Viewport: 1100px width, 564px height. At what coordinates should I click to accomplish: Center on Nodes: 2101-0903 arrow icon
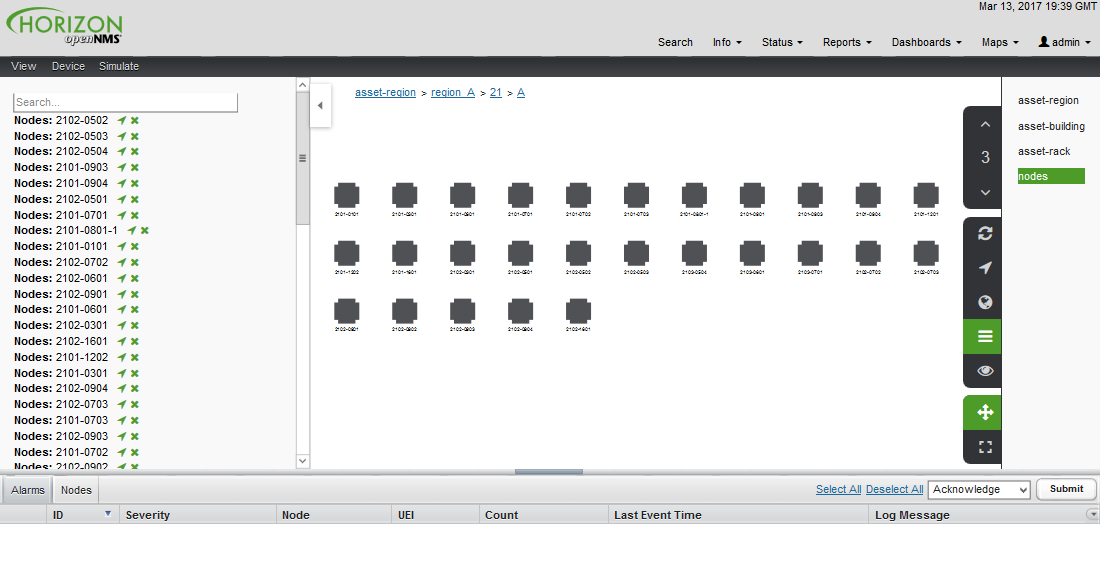(122, 168)
